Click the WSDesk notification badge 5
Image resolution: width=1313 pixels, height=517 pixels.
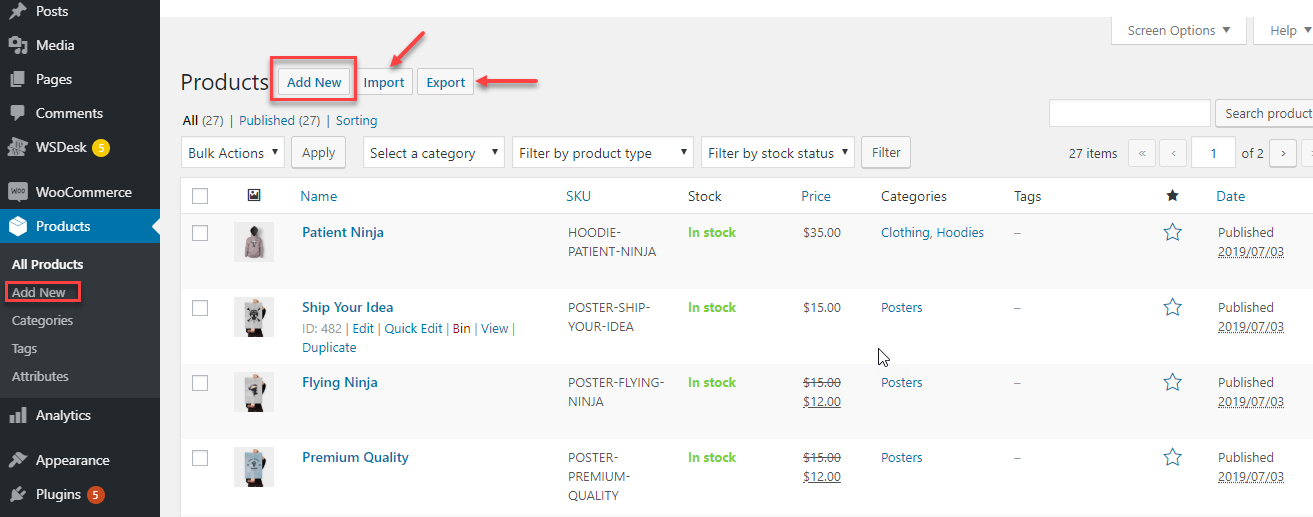pos(101,148)
